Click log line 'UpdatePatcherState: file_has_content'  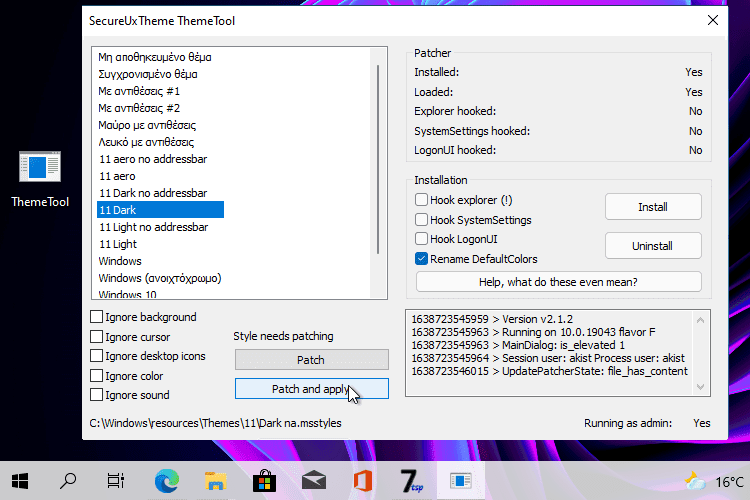coord(550,371)
